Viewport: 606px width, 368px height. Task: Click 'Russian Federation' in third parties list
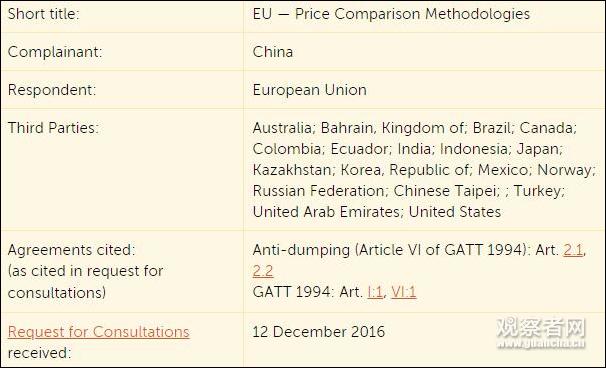318,191
